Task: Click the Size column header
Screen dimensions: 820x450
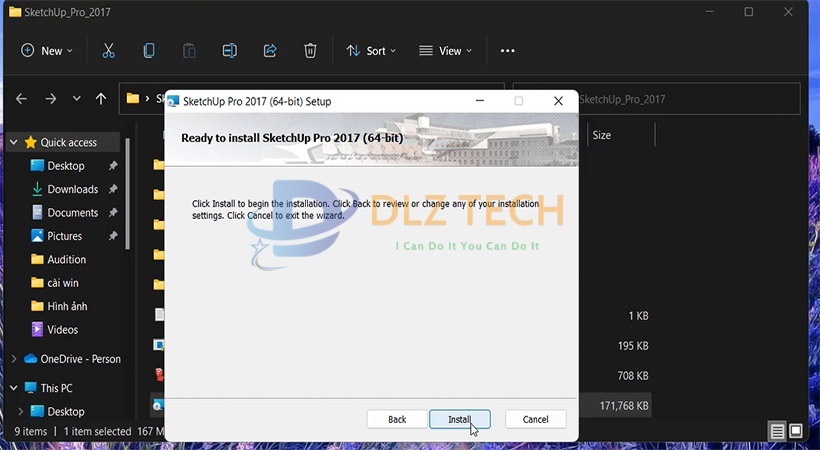Action: (x=602, y=135)
